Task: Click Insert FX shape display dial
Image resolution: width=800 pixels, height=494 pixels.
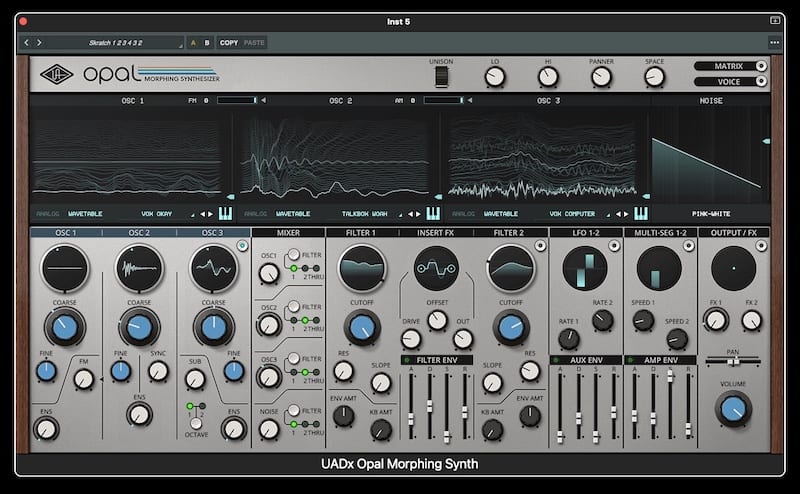Action: click(436, 268)
